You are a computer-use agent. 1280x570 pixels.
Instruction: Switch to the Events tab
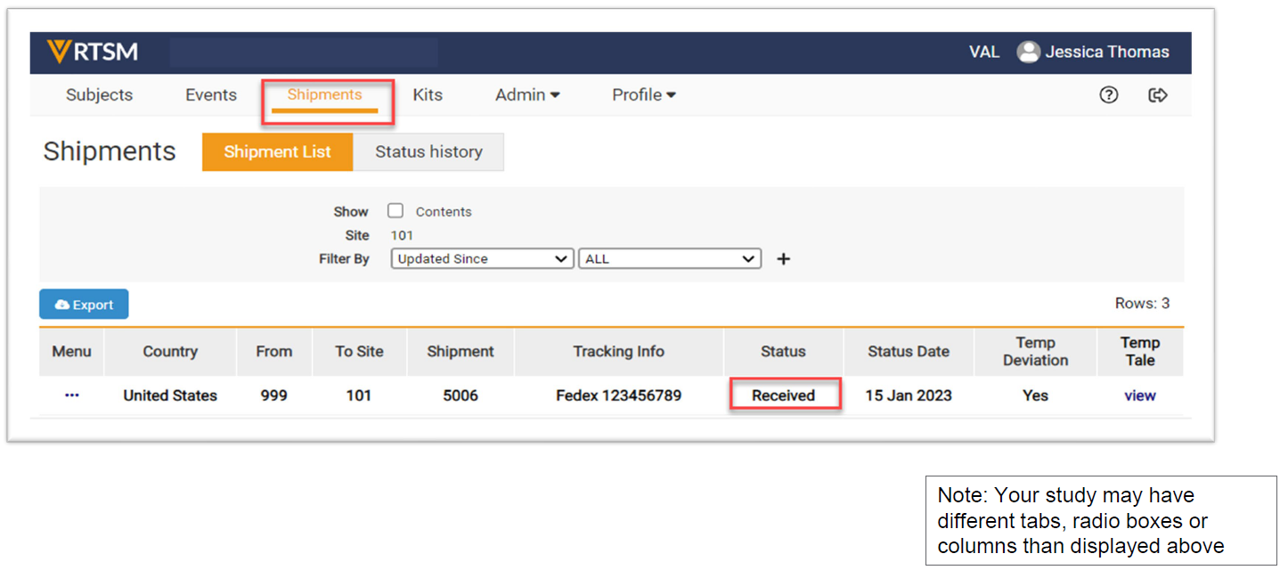click(x=211, y=95)
